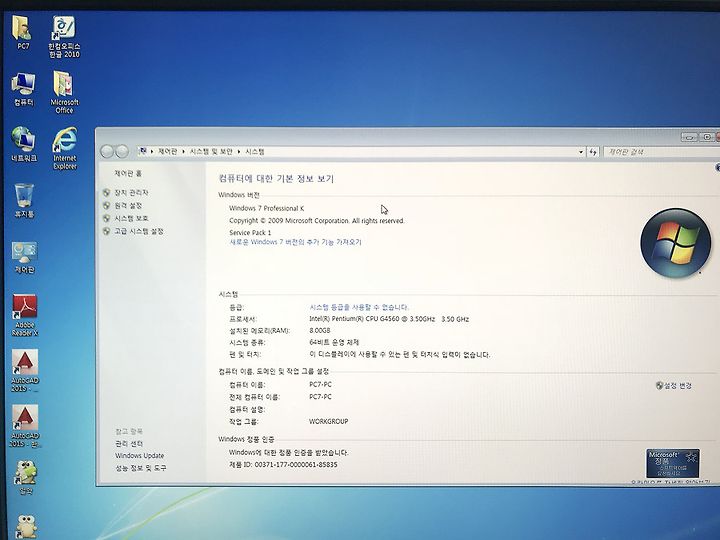Click the Microsoft genuine software badge
The width and height of the screenshot is (720, 540).
(673, 463)
